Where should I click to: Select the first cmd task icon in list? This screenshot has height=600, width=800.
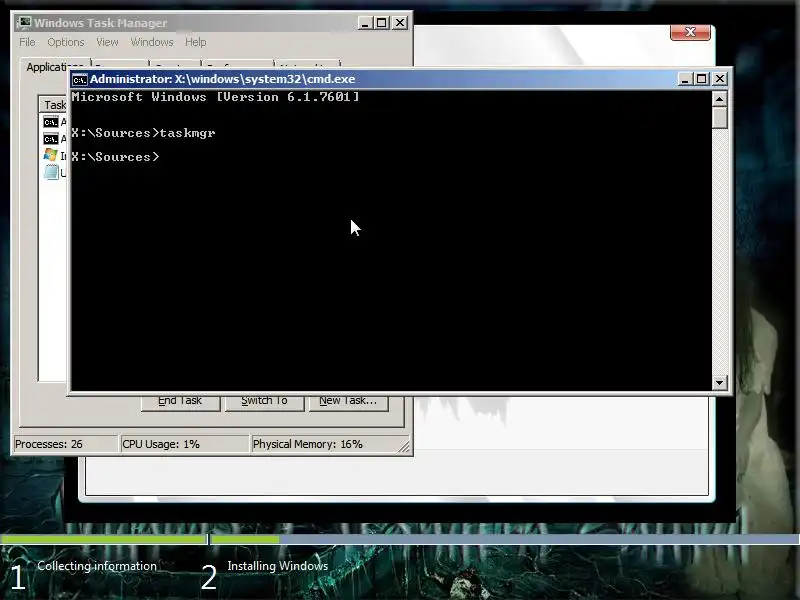click(x=51, y=122)
